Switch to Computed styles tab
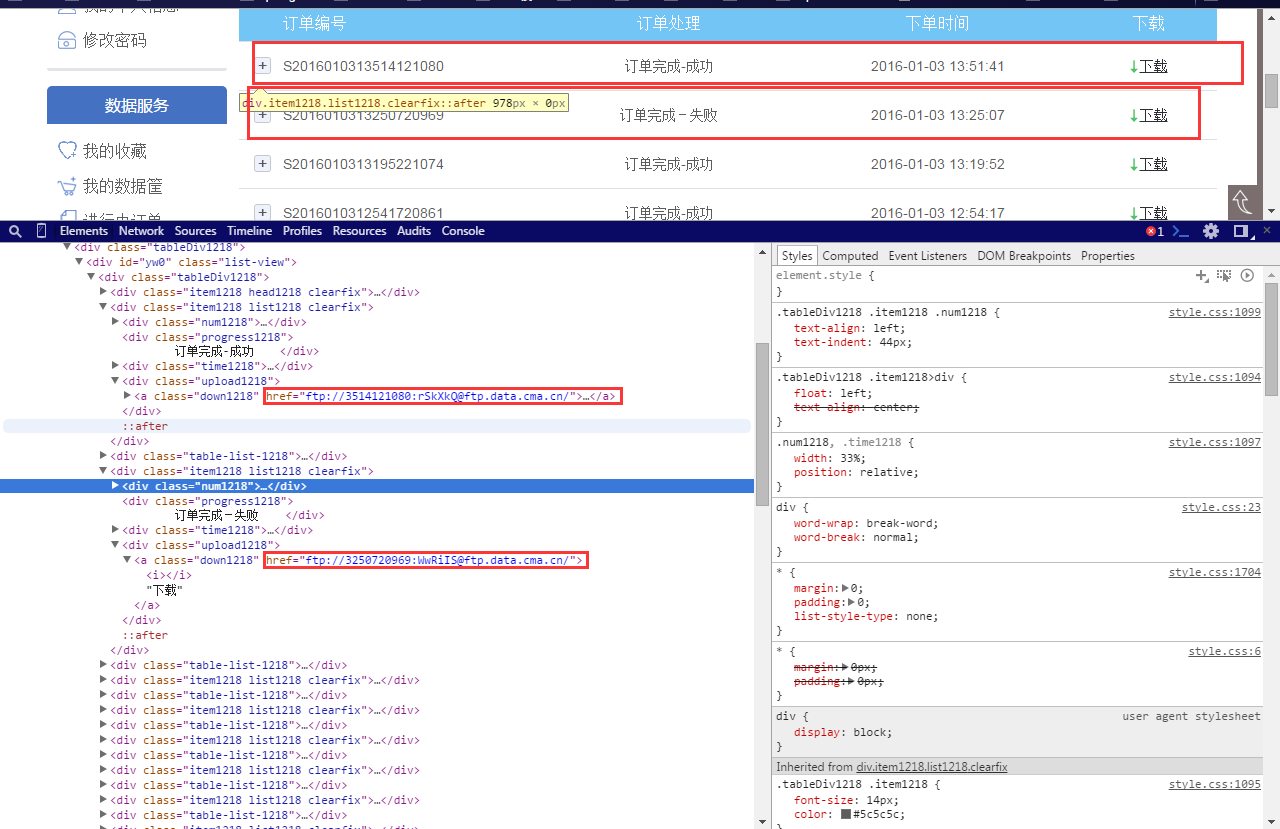1280x829 pixels. point(850,256)
